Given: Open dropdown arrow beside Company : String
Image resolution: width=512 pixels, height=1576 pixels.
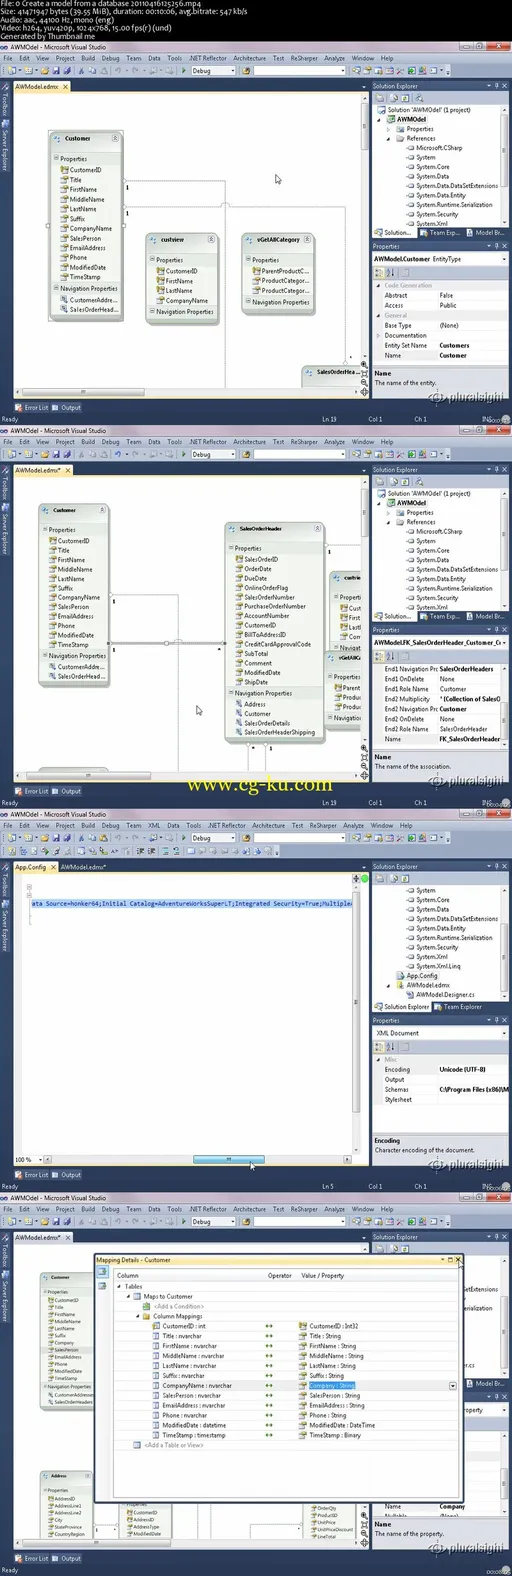Looking at the screenshot, I should (x=453, y=1386).
